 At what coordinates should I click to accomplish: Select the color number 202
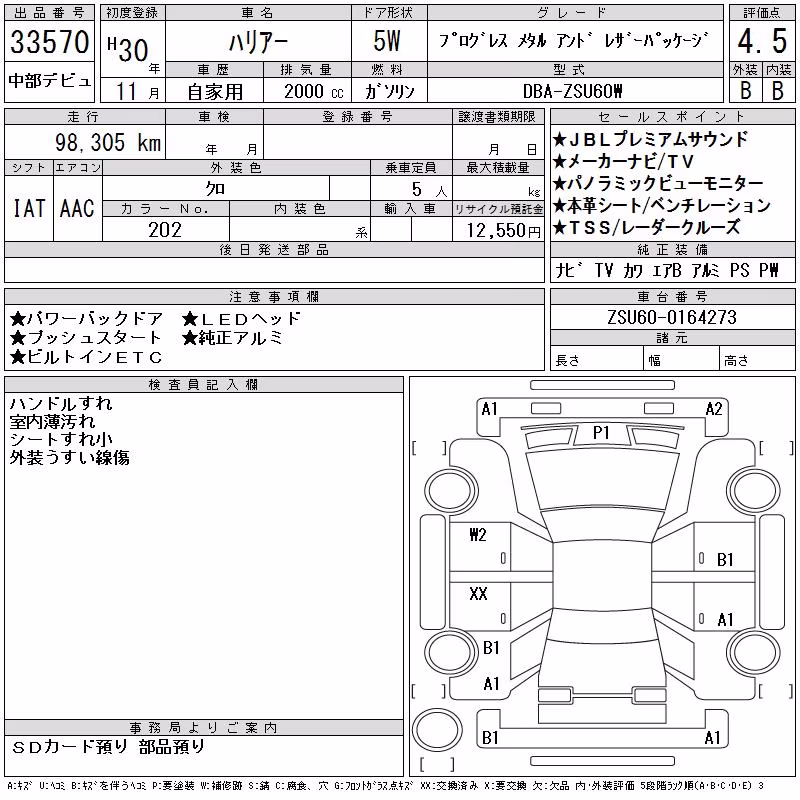(165, 230)
